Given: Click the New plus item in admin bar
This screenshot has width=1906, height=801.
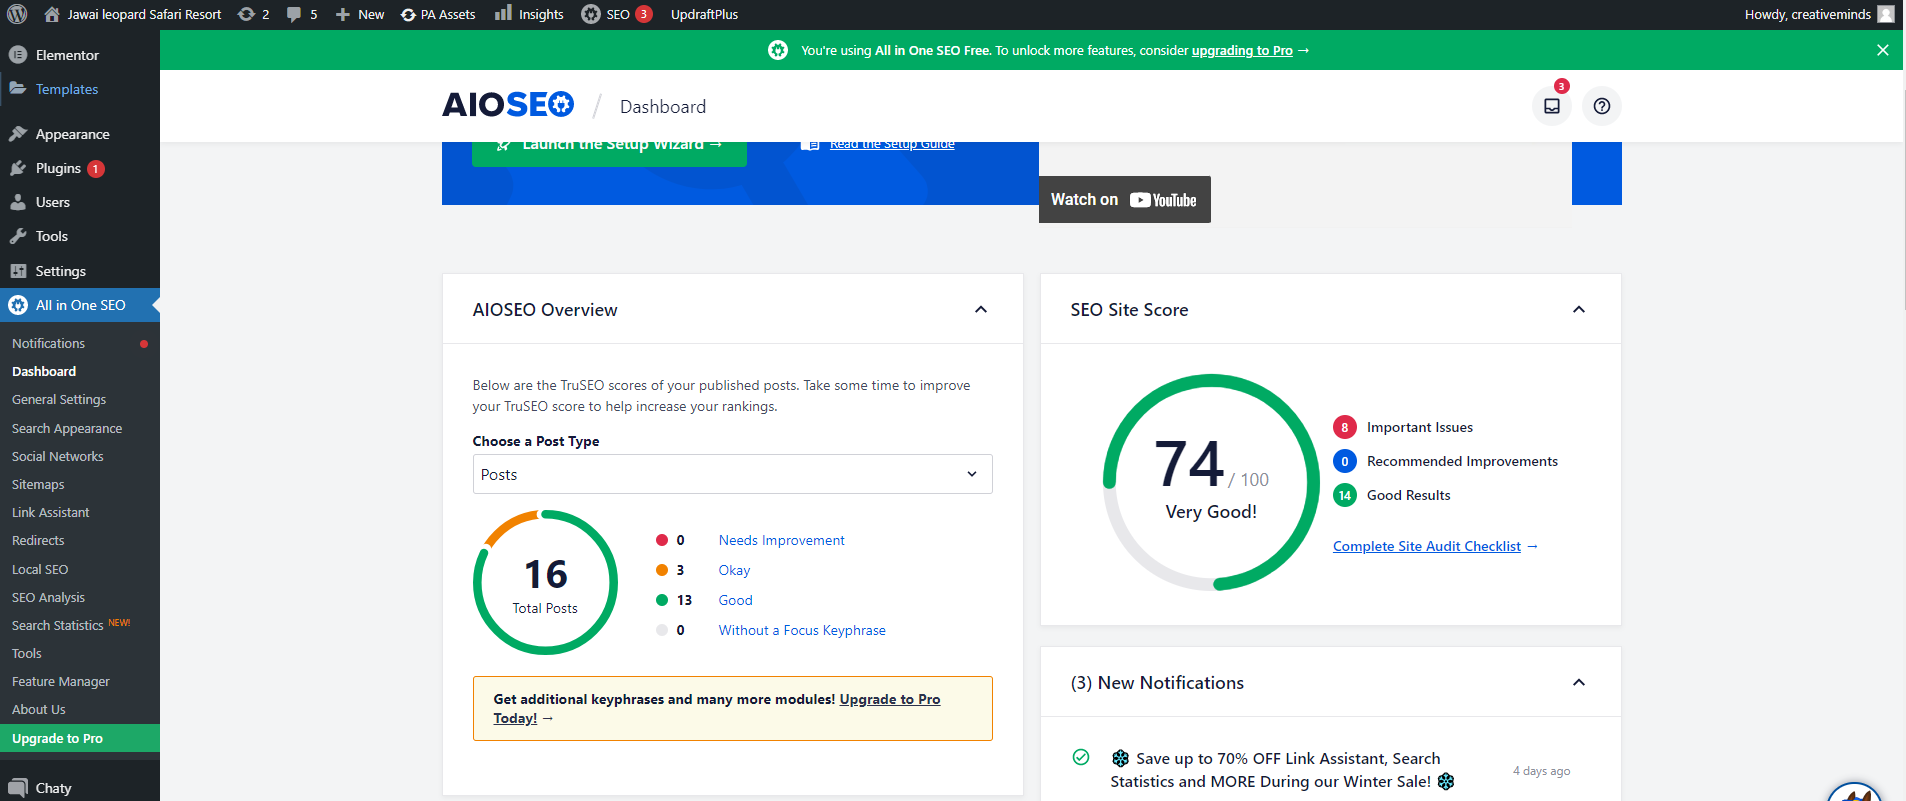Looking at the screenshot, I should [x=360, y=14].
